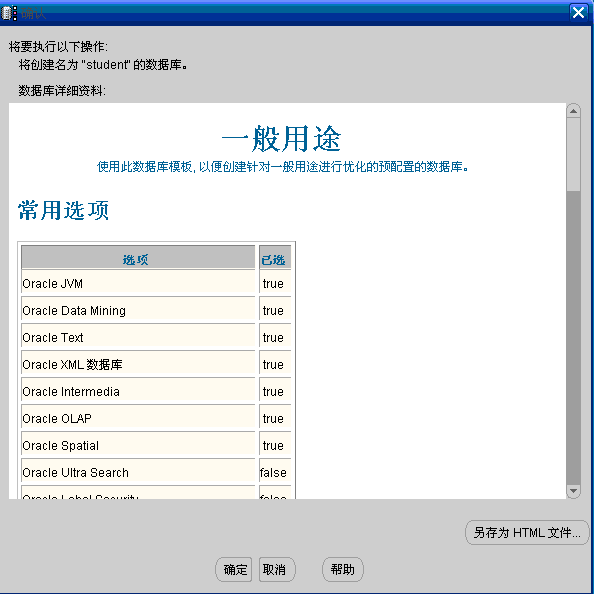The image size is (594, 594).
Task: Close the 确认 dialog window
Action: [x=578, y=13]
